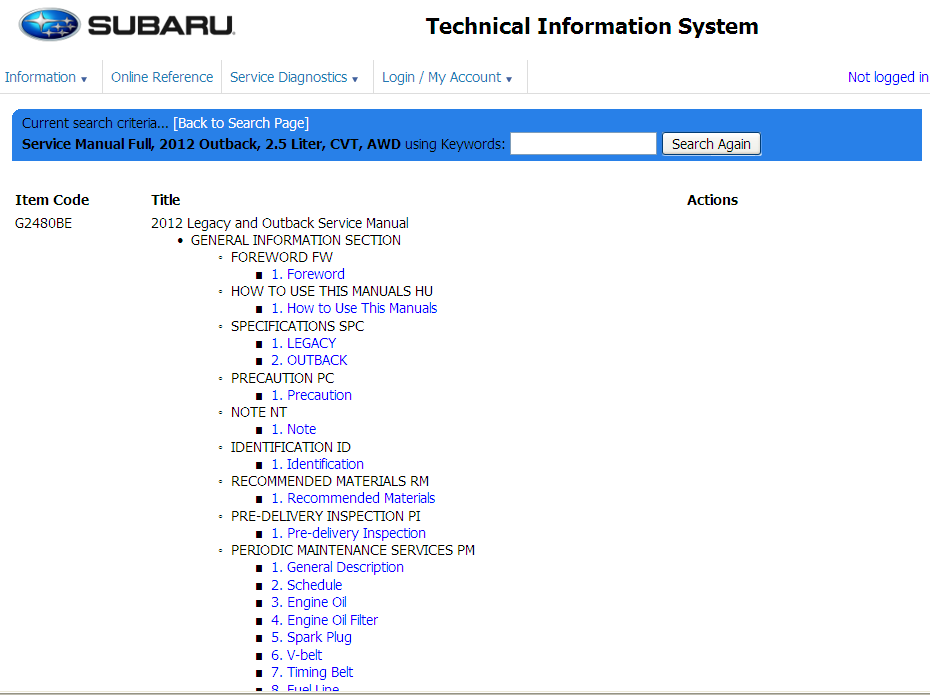Click GENERAL INFORMATION SECTION heading
Viewport: 930px width, 695px height.
point(295,240)
